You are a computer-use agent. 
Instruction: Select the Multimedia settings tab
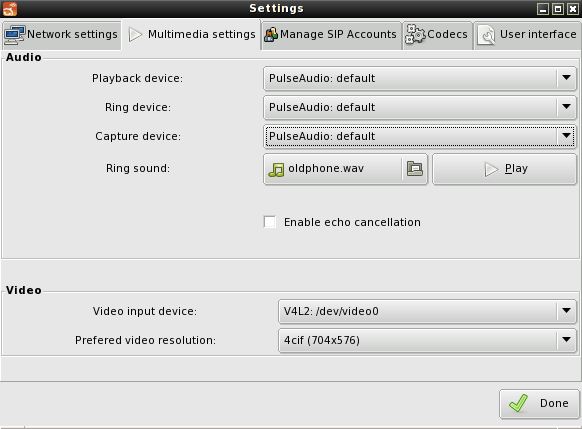192,35
